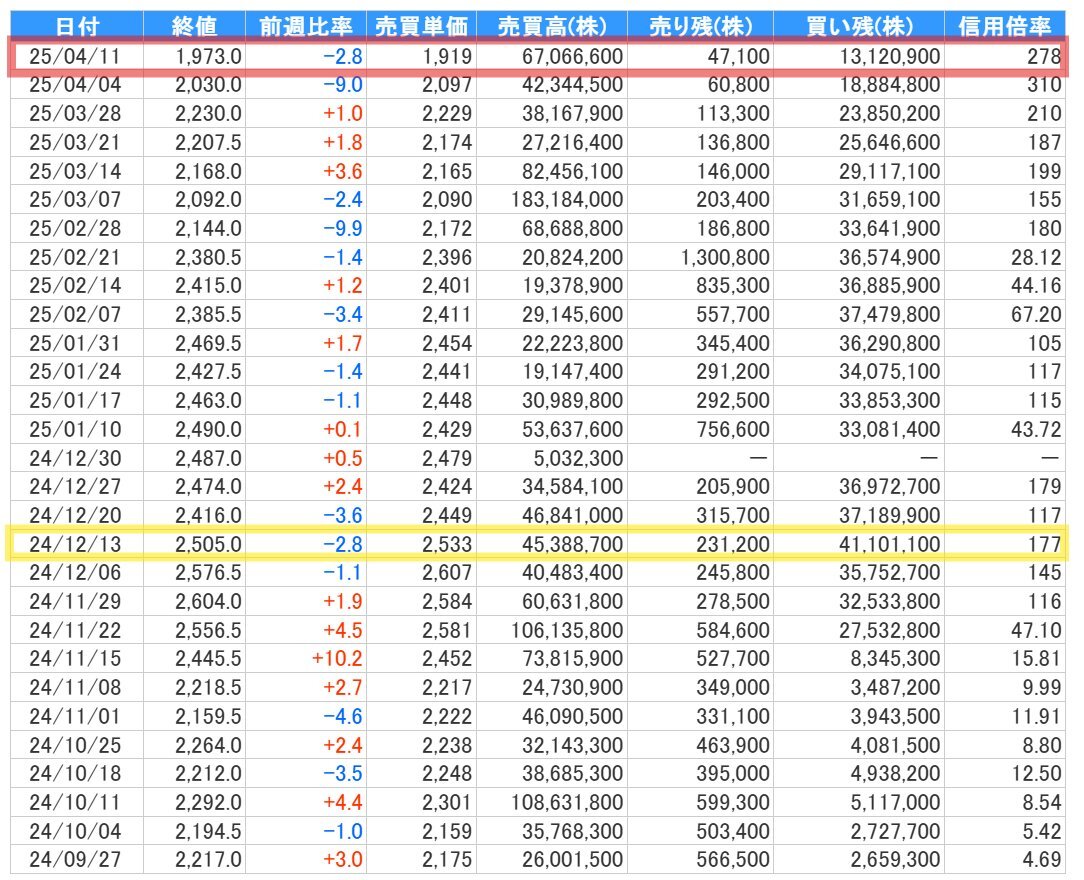Select date cell 25/01/17
This screenshot has width=1084, height=880.
(x=75, y=401)
